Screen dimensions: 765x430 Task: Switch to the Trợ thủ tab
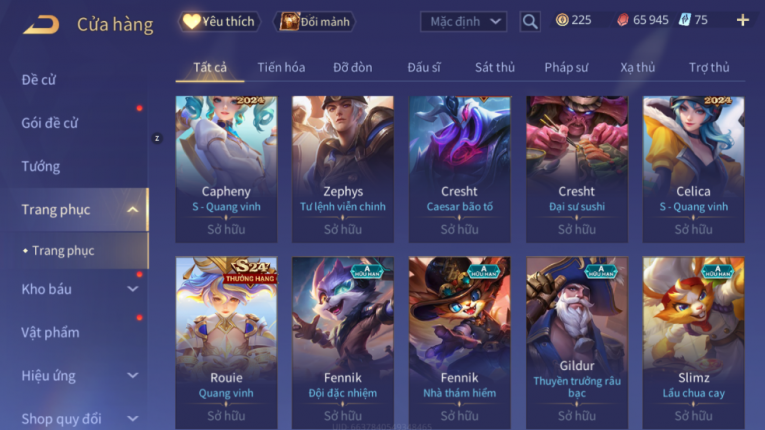pos(709,67)
